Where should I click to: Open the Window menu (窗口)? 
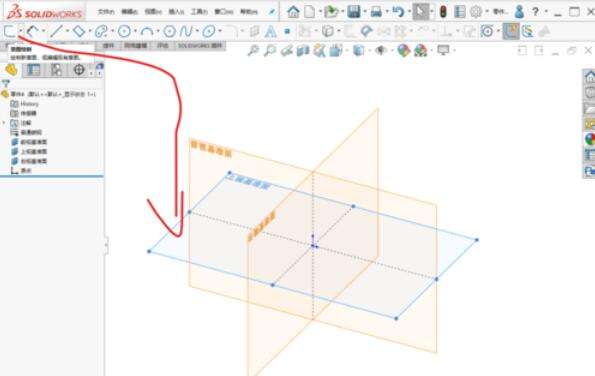point(224,12)
